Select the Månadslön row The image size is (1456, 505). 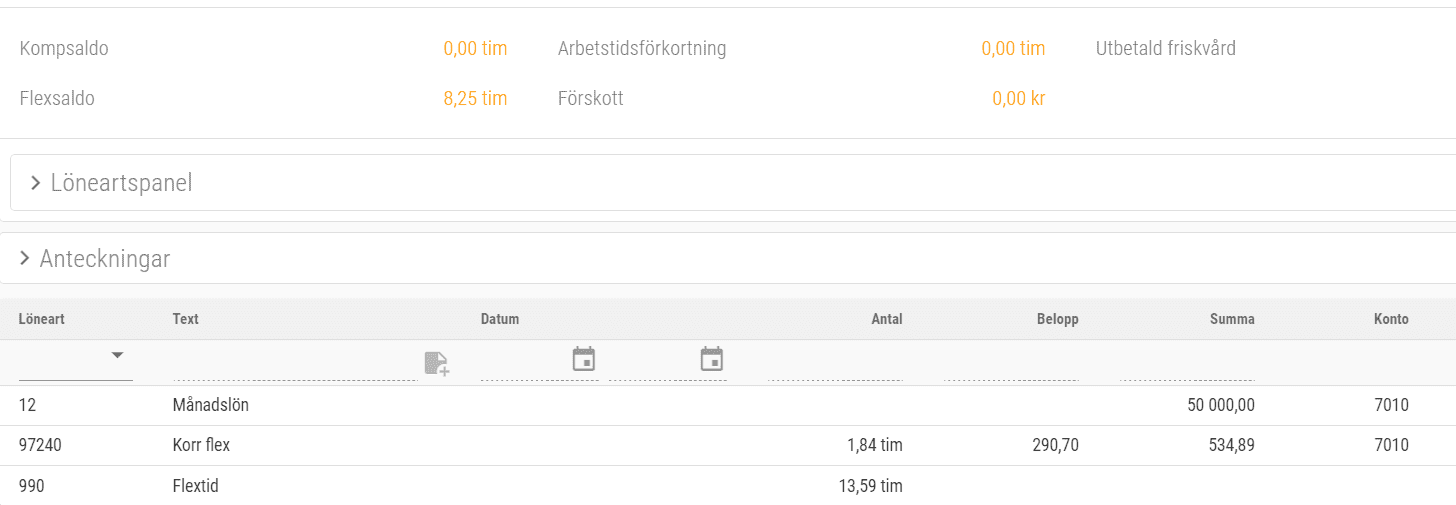pos(211,405)
